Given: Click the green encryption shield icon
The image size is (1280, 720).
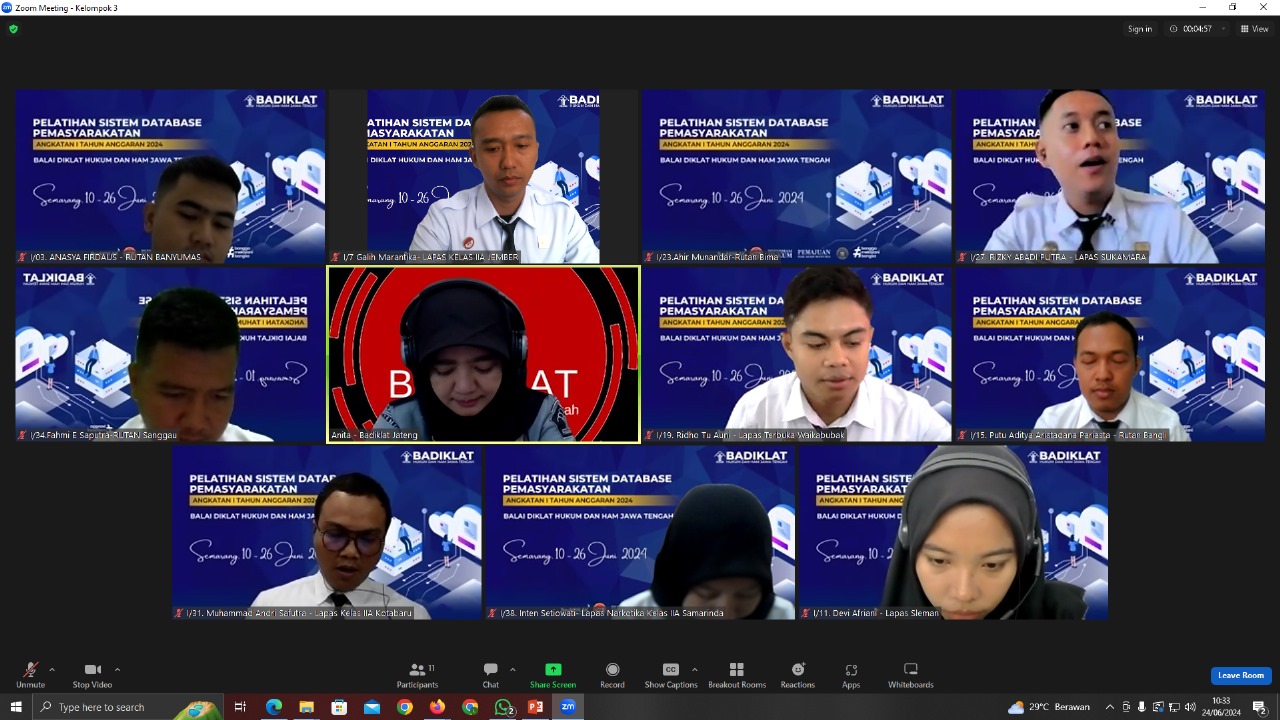Looking at the screenshot, I should coord(13,29).
